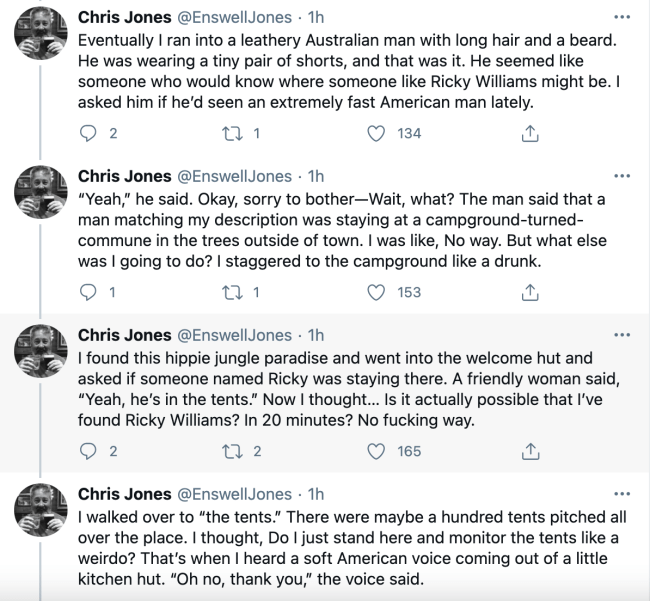Like the tweet with 134 likes

click(377, 133)
